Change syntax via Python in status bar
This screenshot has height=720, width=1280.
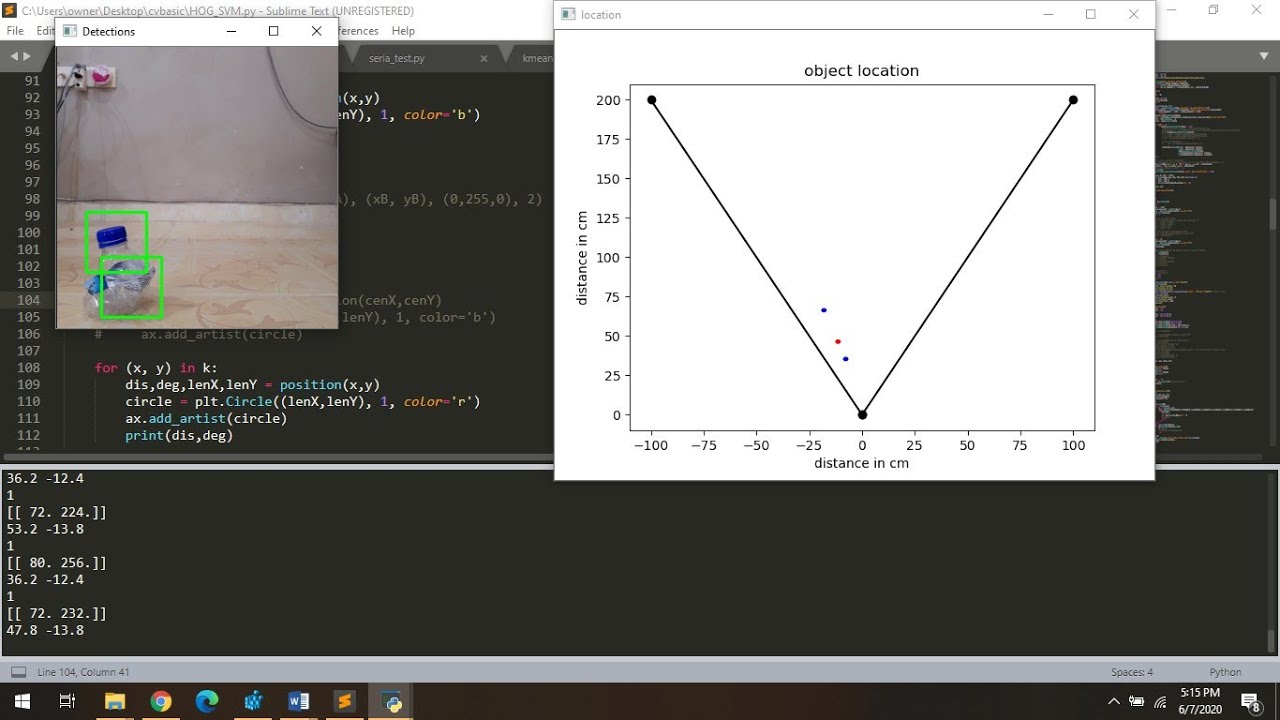(x=1225, y=672)
